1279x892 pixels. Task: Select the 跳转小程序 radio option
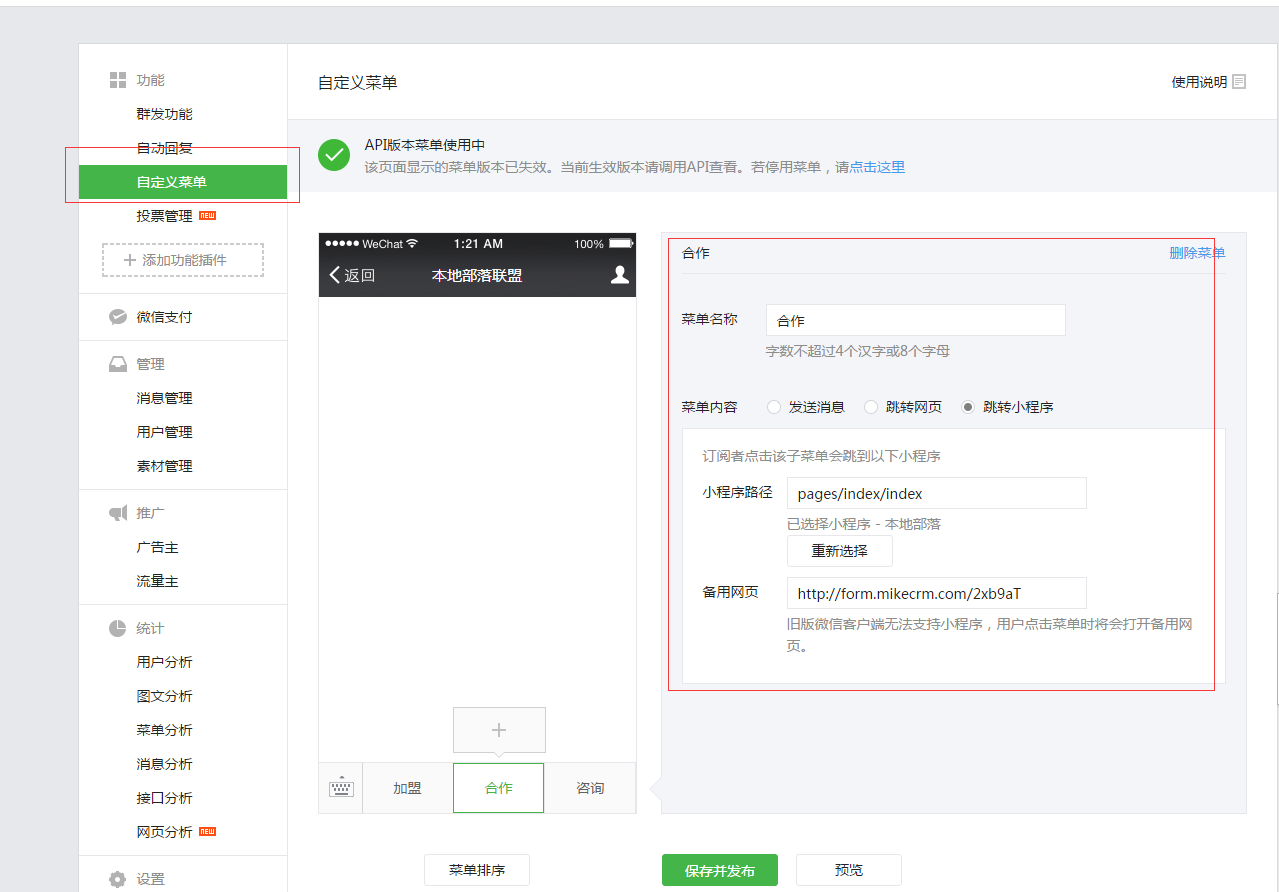pos(968,407)
